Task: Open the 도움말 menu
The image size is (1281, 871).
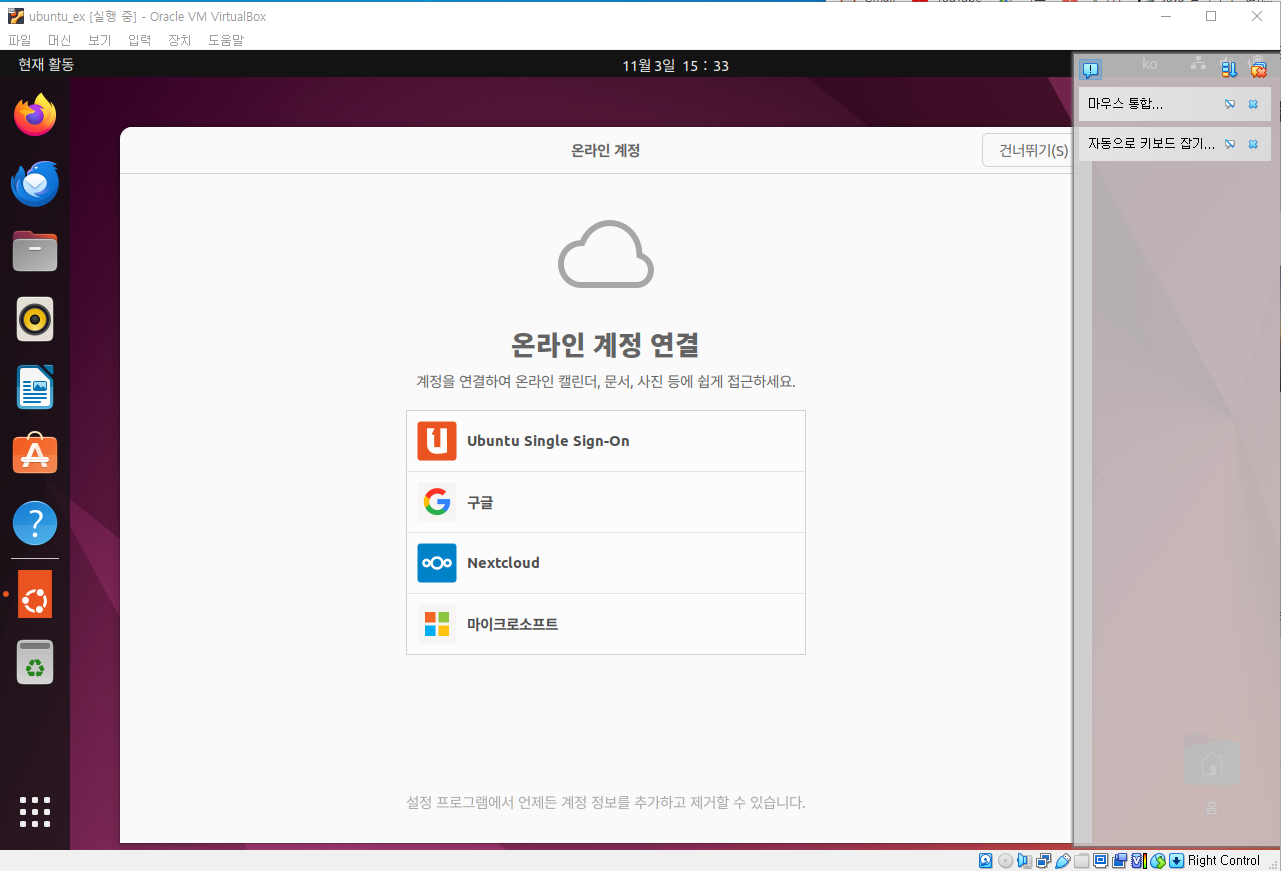Action: (x=226, y=40)
